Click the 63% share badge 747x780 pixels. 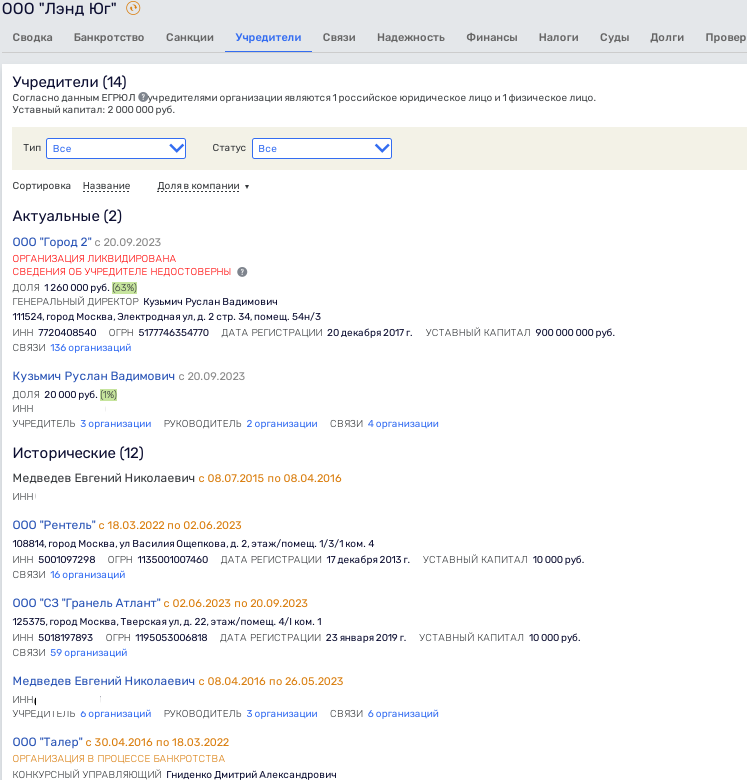click(125, 288)
